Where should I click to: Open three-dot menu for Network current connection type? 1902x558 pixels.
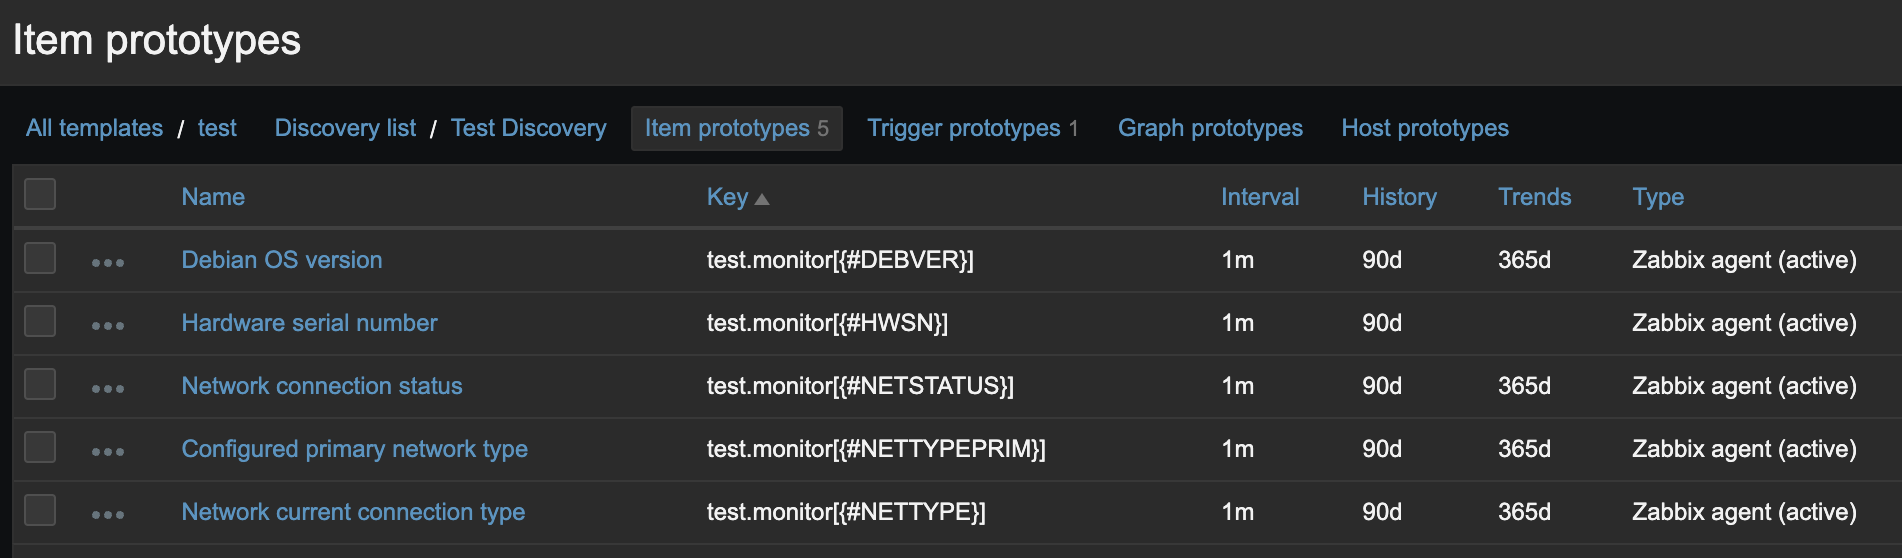click(108, 514)
